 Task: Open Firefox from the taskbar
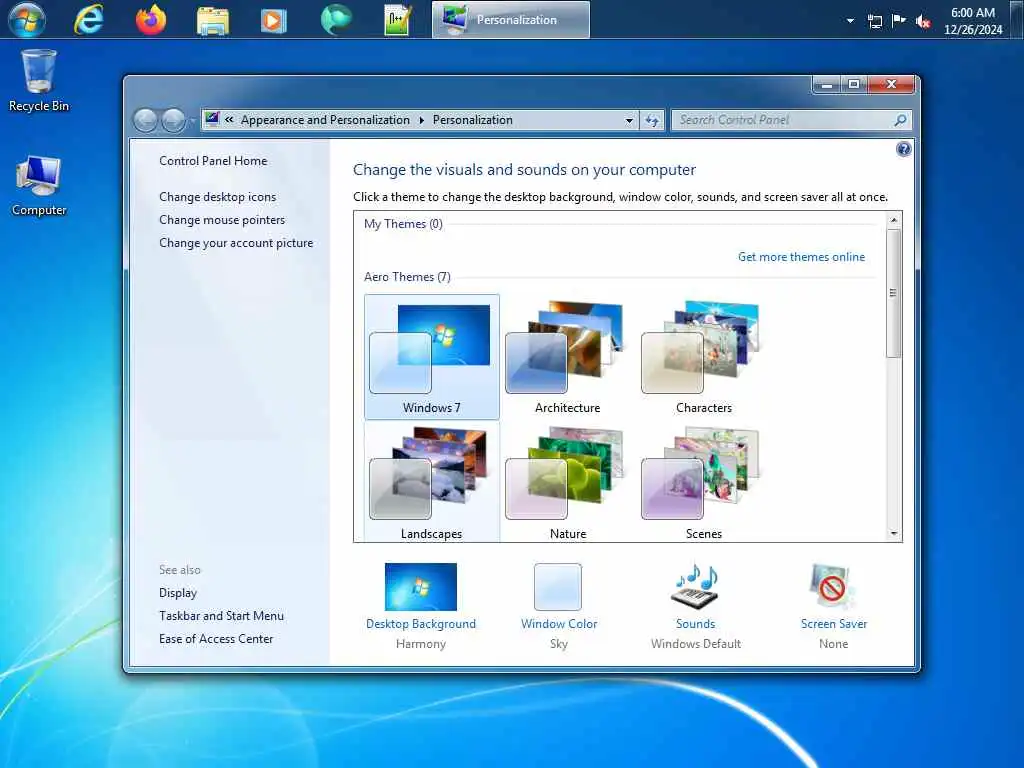click(151, 20)
